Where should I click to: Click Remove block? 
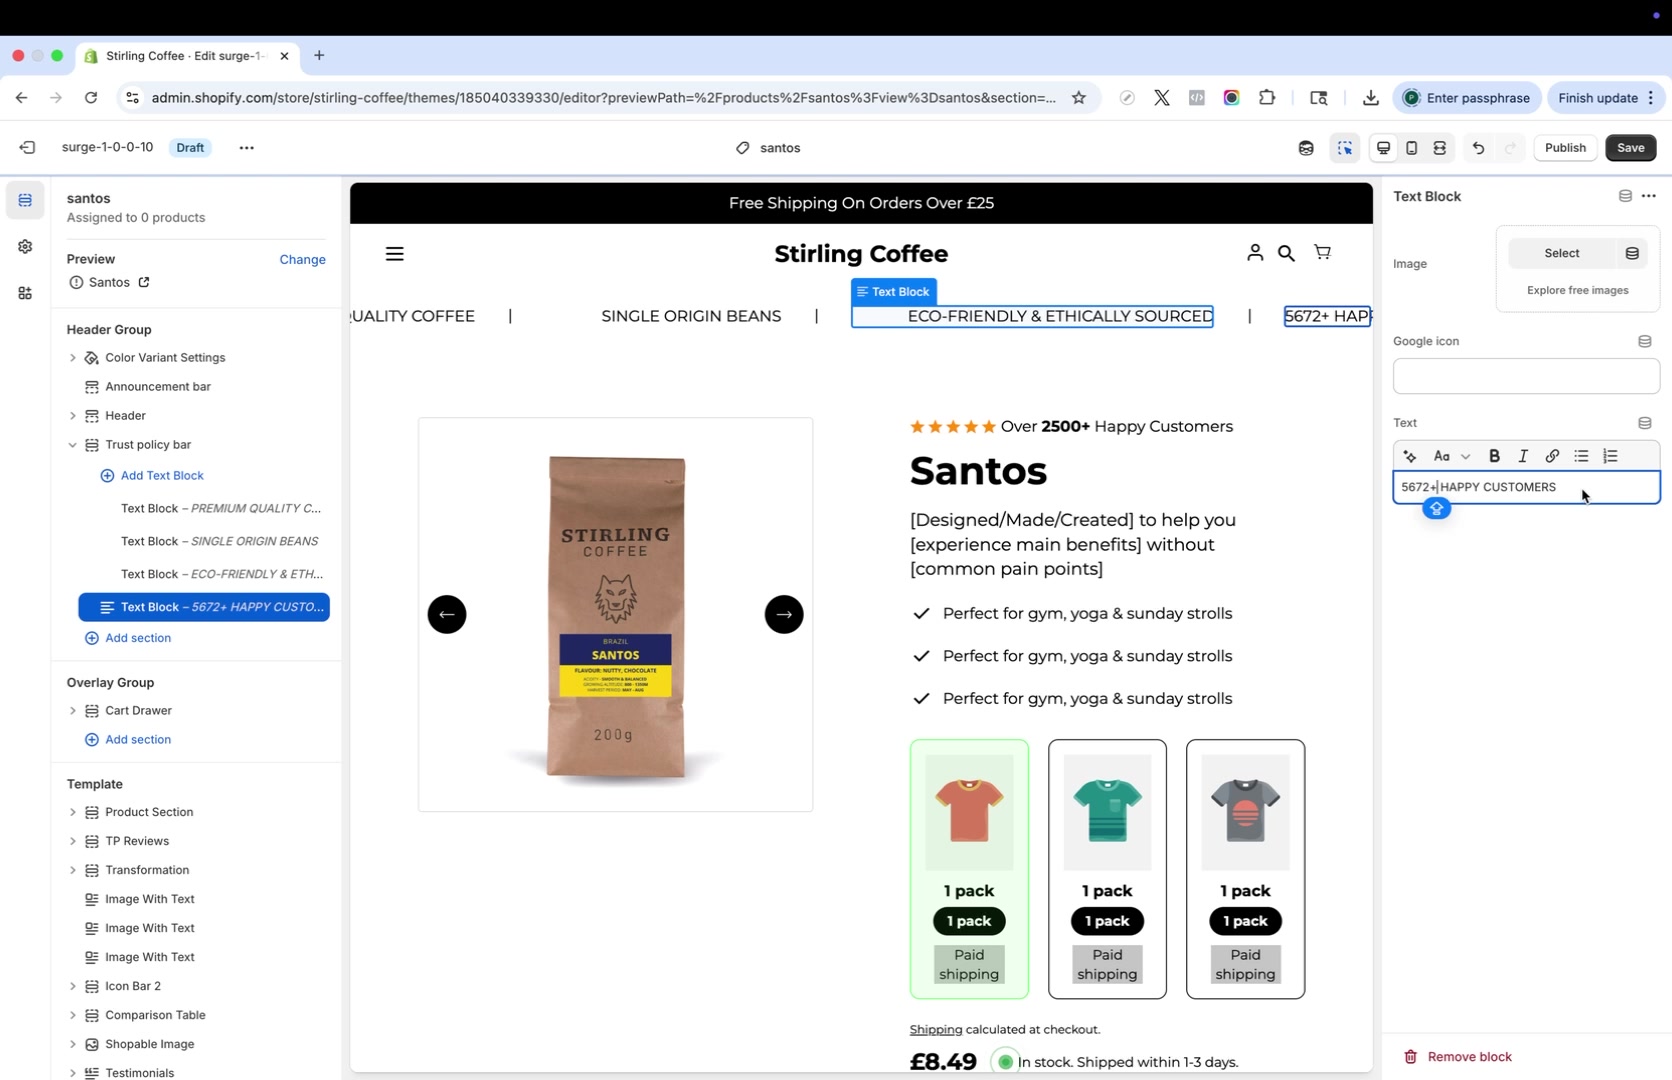[x=1458, y=1057]
